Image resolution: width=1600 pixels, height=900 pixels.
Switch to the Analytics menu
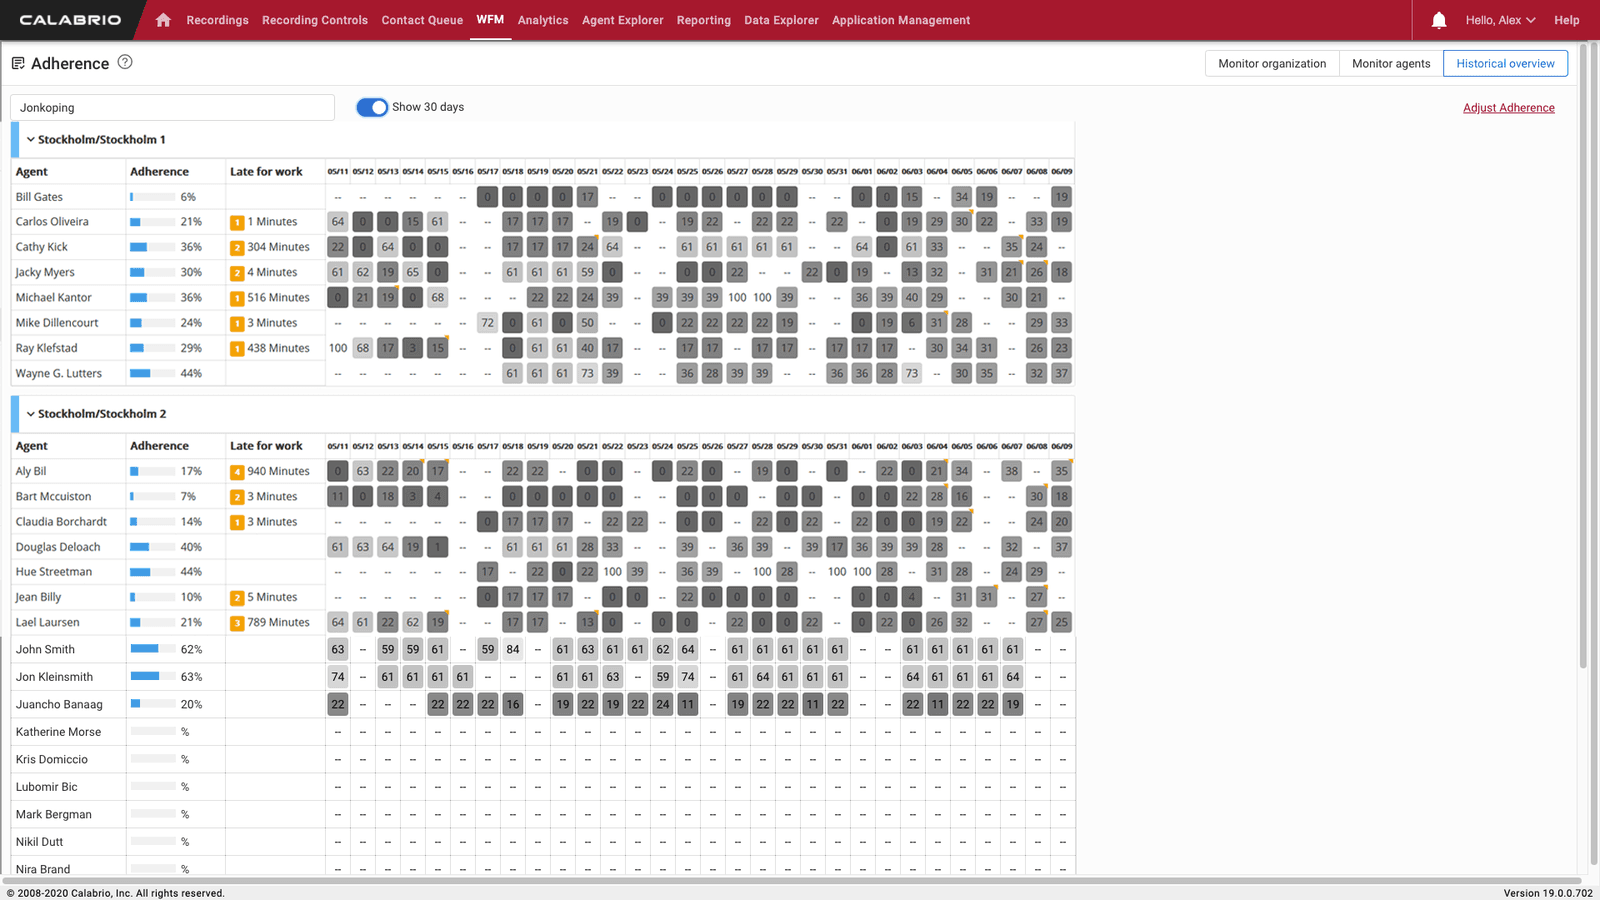point(543,20)
